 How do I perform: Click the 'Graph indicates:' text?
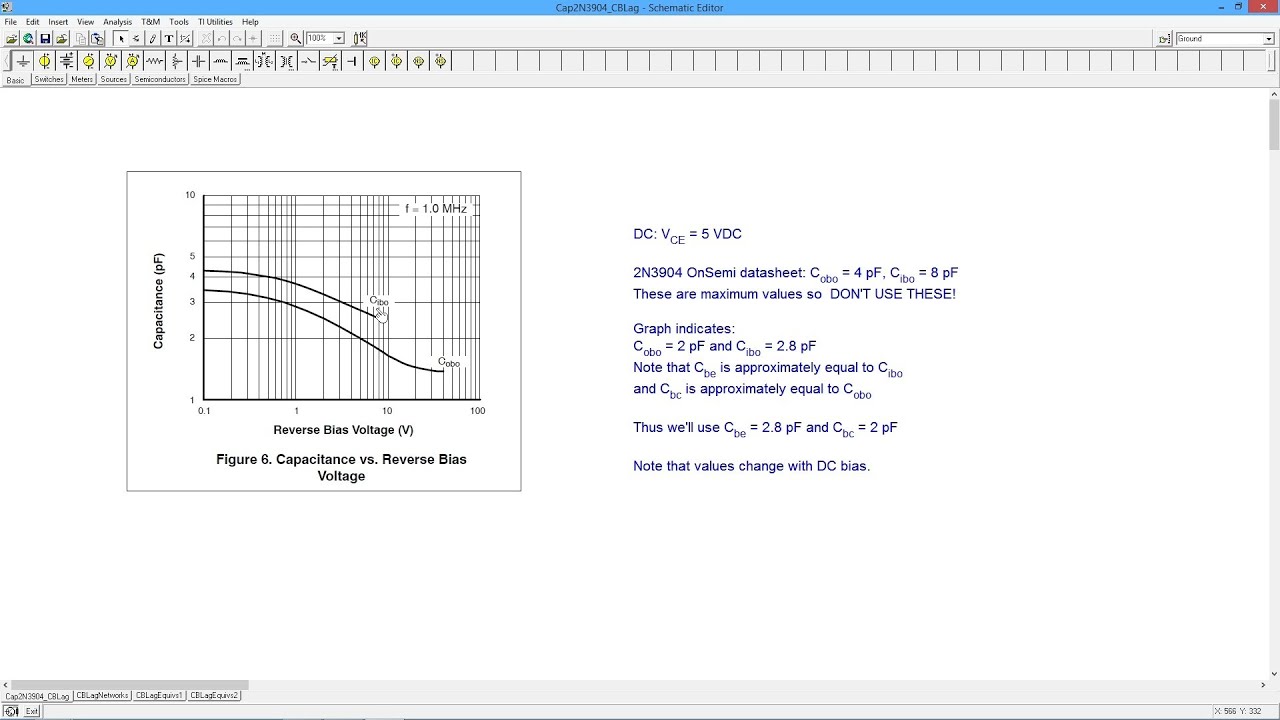[x=684, y=329]
